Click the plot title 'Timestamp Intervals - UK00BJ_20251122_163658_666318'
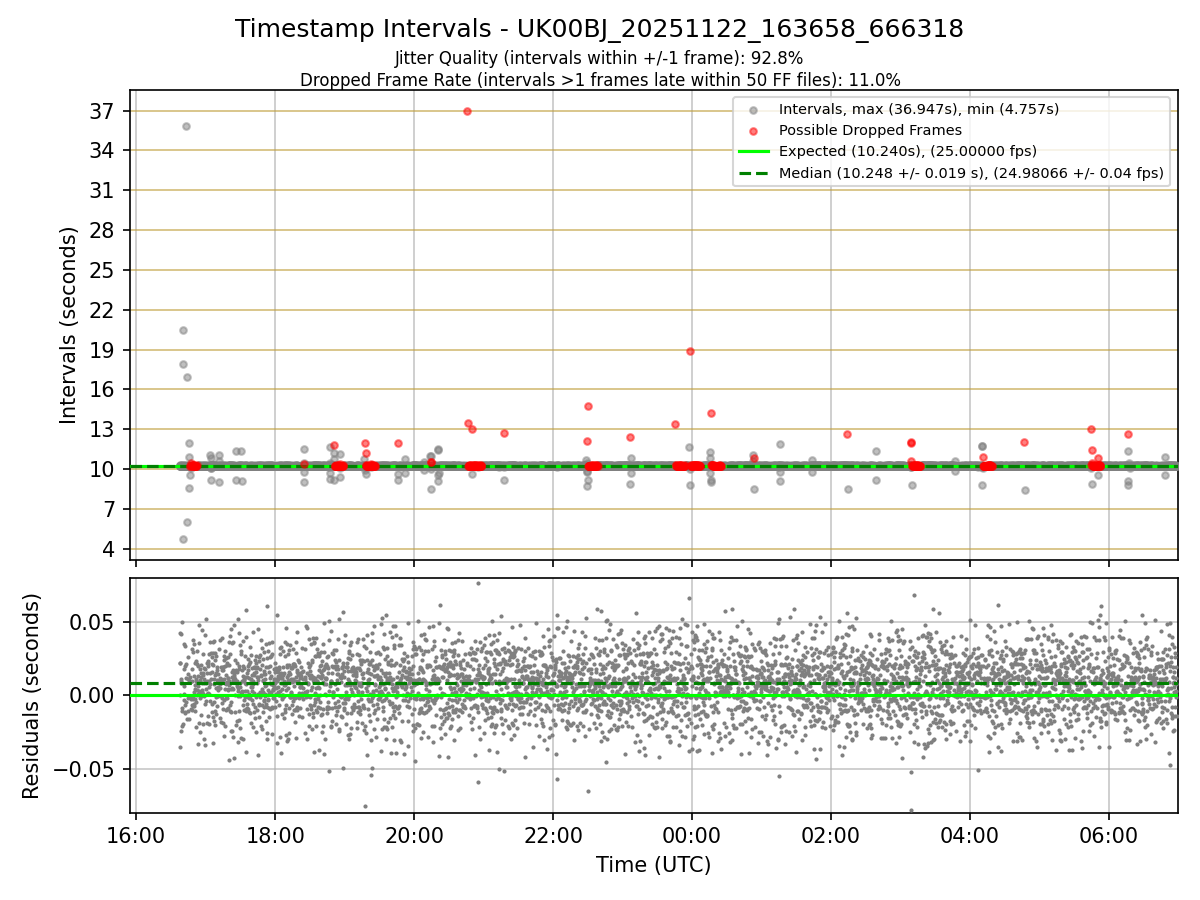 point(599,29)
